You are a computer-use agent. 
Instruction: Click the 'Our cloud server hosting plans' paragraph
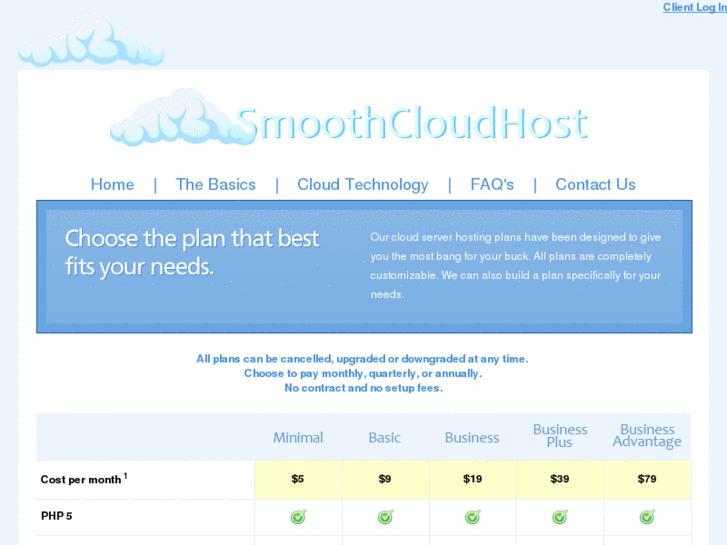click(516, 266)
